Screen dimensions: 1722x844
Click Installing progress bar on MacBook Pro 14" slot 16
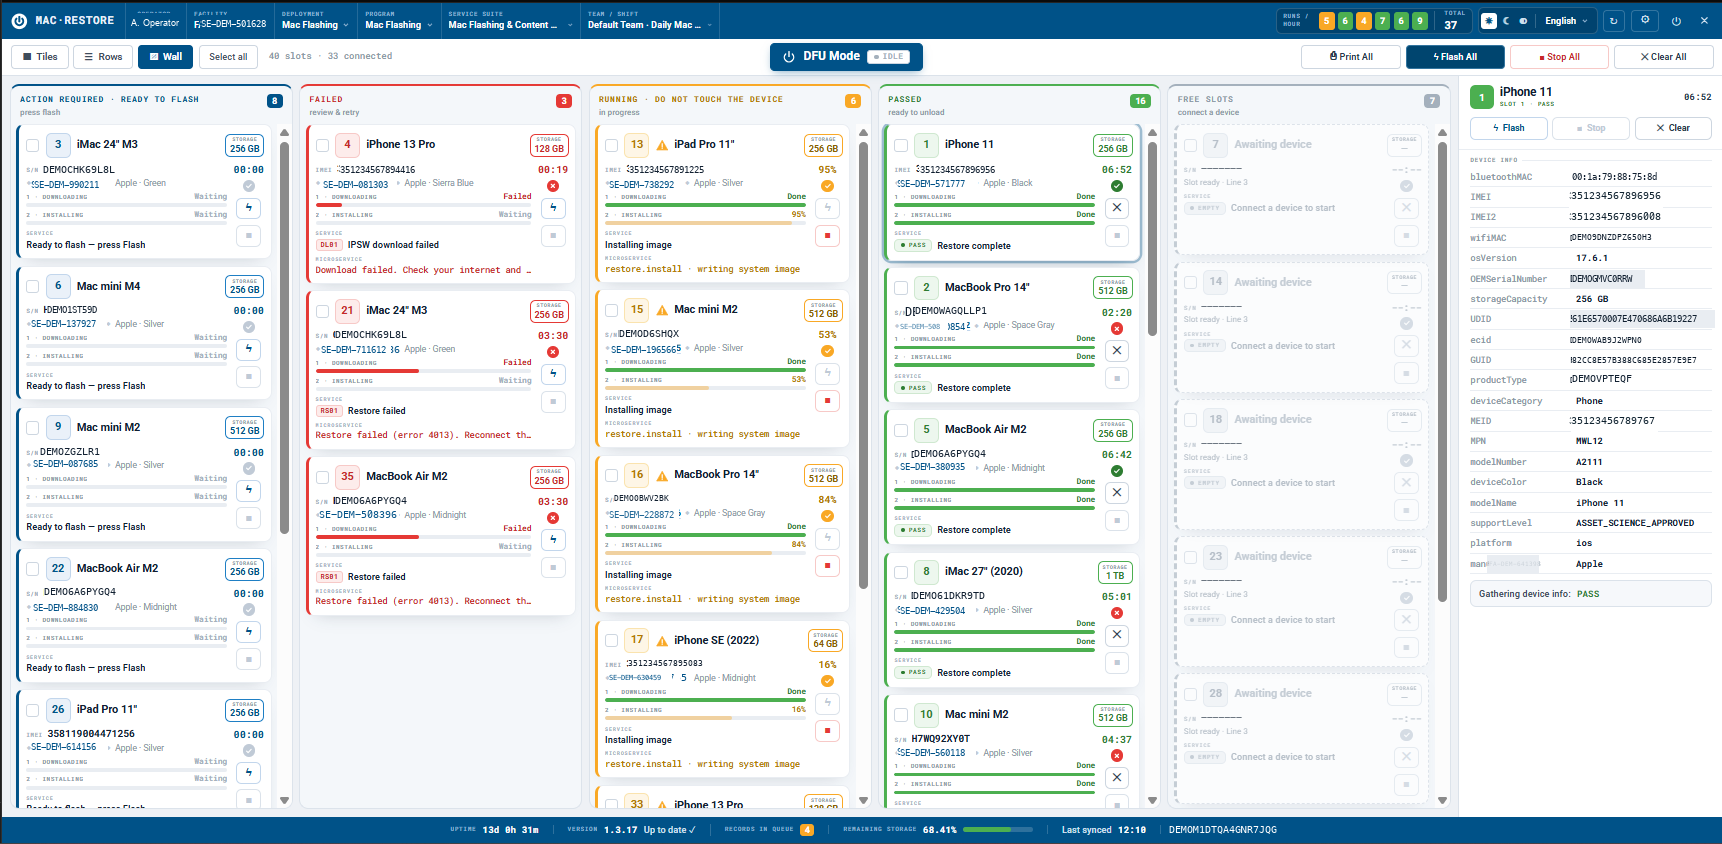[x=705, y=553]
